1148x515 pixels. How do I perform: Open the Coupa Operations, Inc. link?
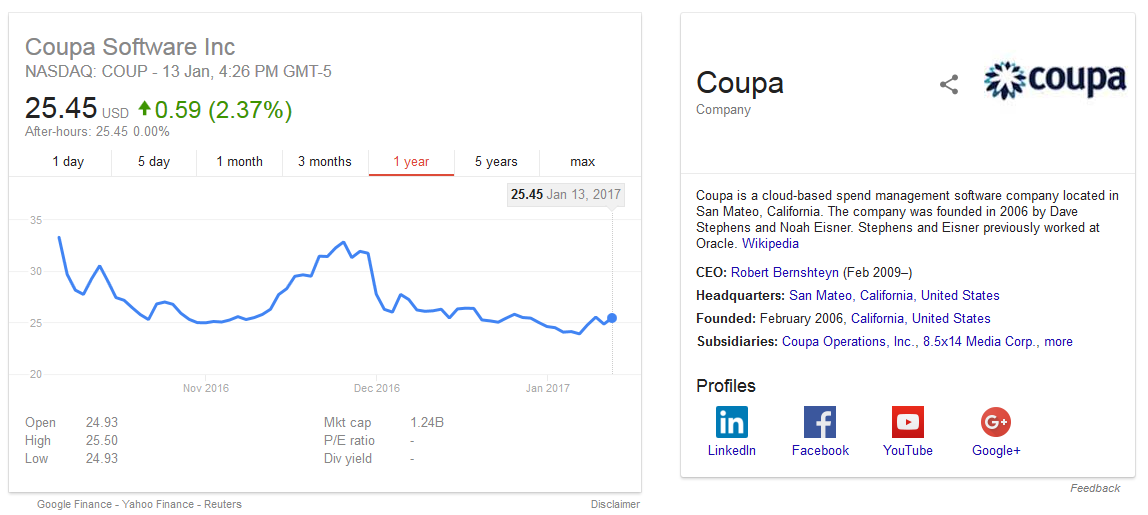pos(847,341)
